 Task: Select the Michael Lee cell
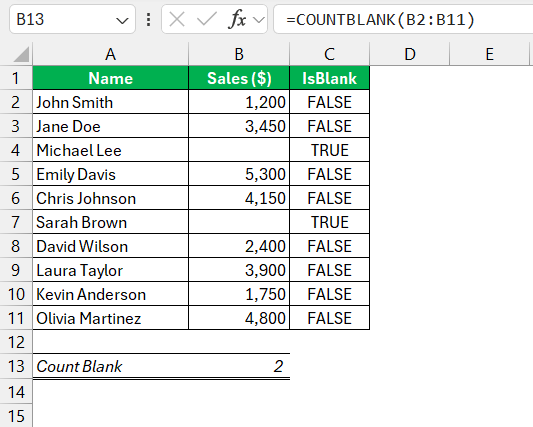[x=110, y=150]
